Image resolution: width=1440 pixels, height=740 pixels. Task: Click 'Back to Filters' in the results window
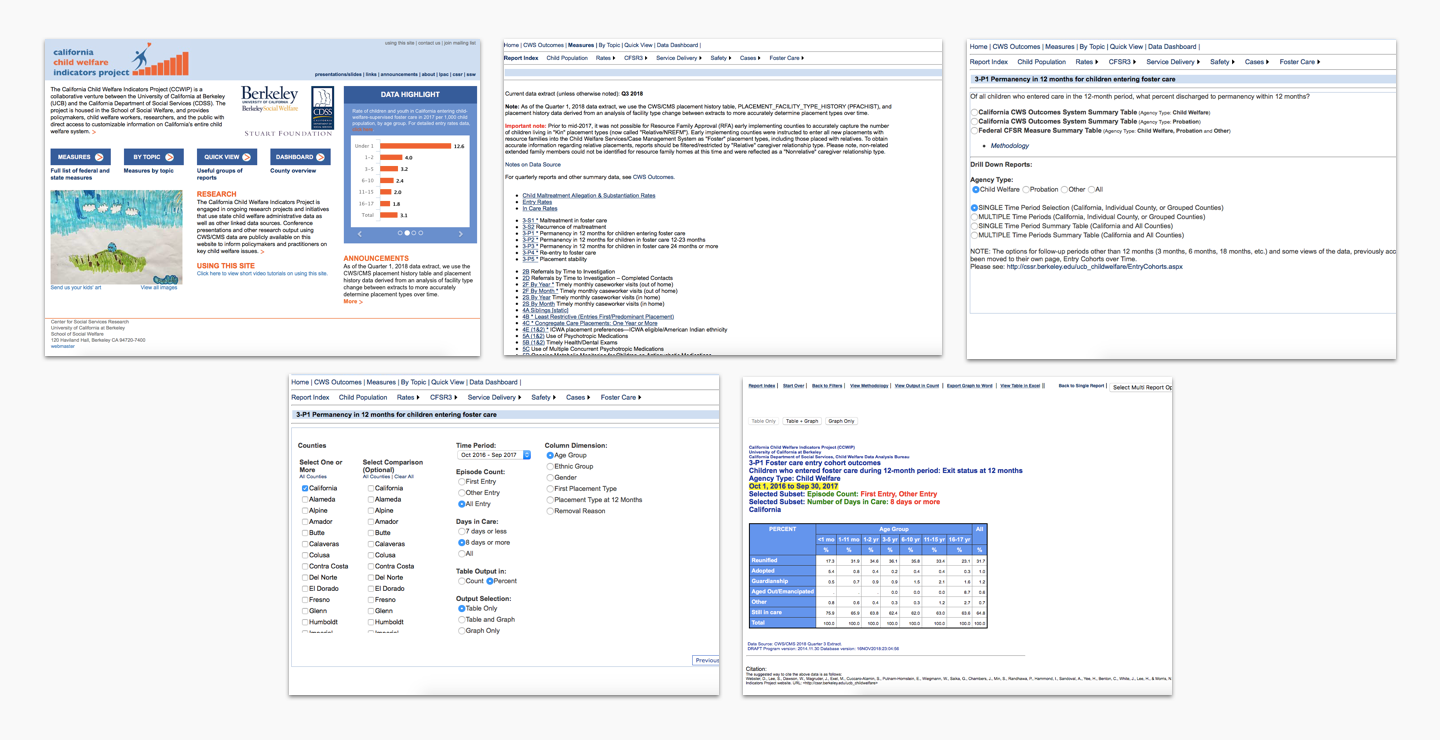click(827, 385)
